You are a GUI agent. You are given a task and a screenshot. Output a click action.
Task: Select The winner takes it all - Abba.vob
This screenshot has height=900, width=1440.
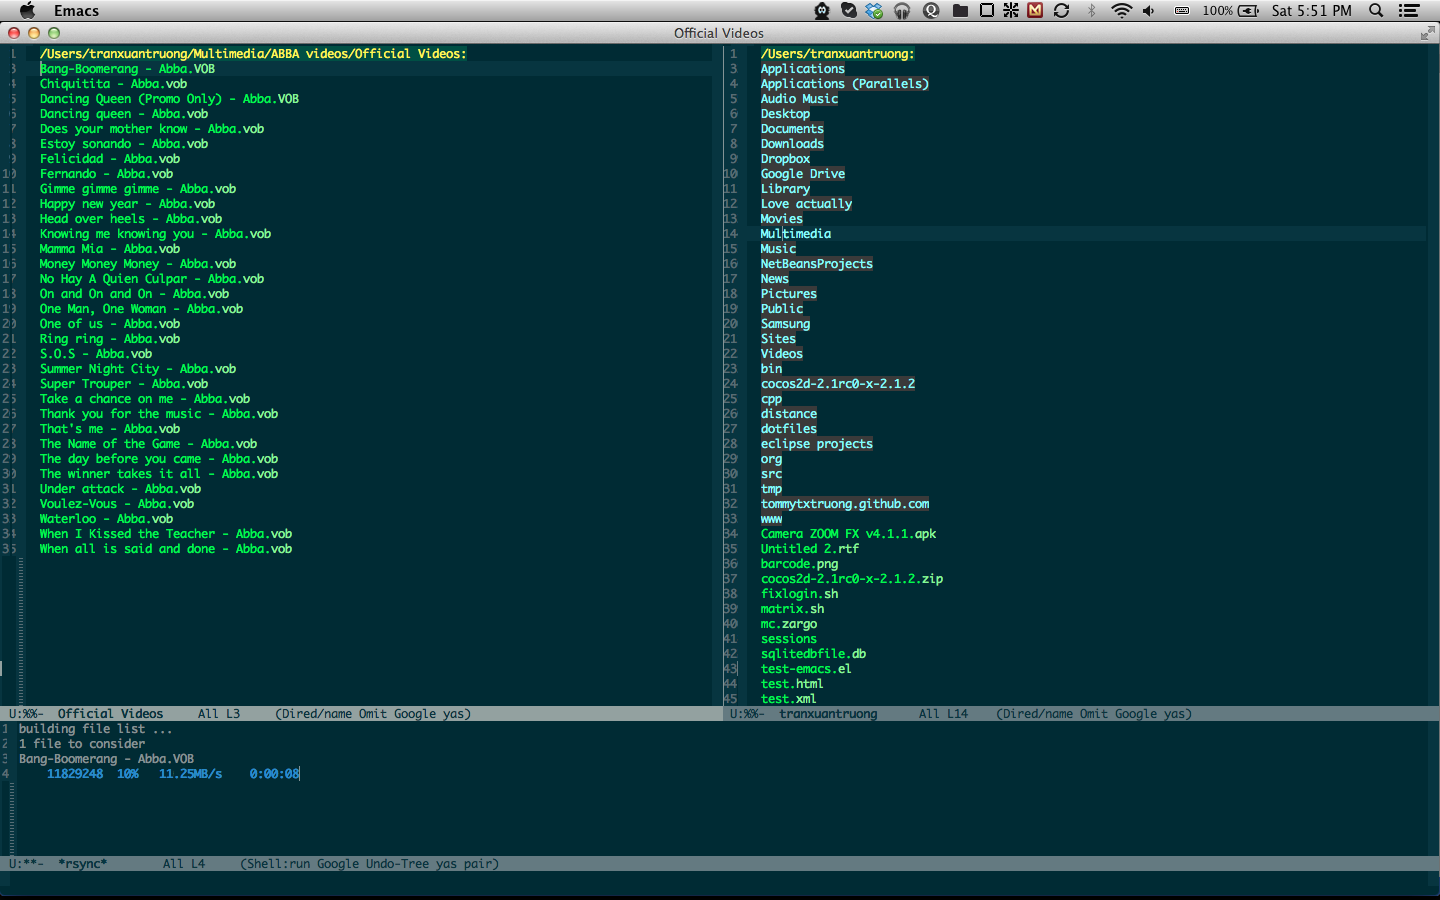(x=159, y=474)
